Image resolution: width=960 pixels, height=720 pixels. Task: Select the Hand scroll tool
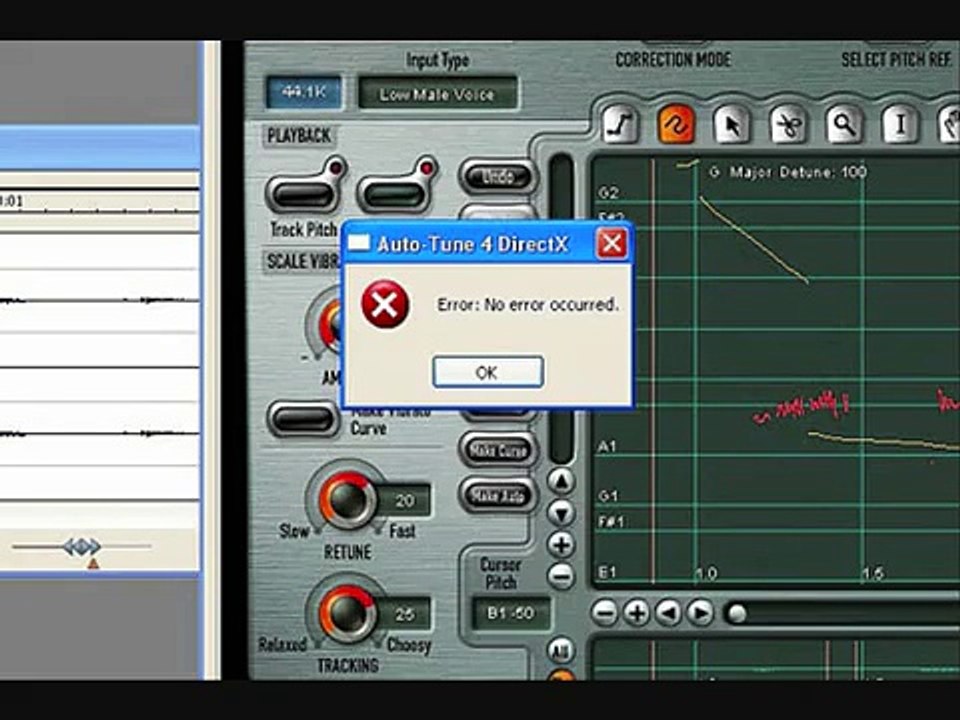click(950, 125)
